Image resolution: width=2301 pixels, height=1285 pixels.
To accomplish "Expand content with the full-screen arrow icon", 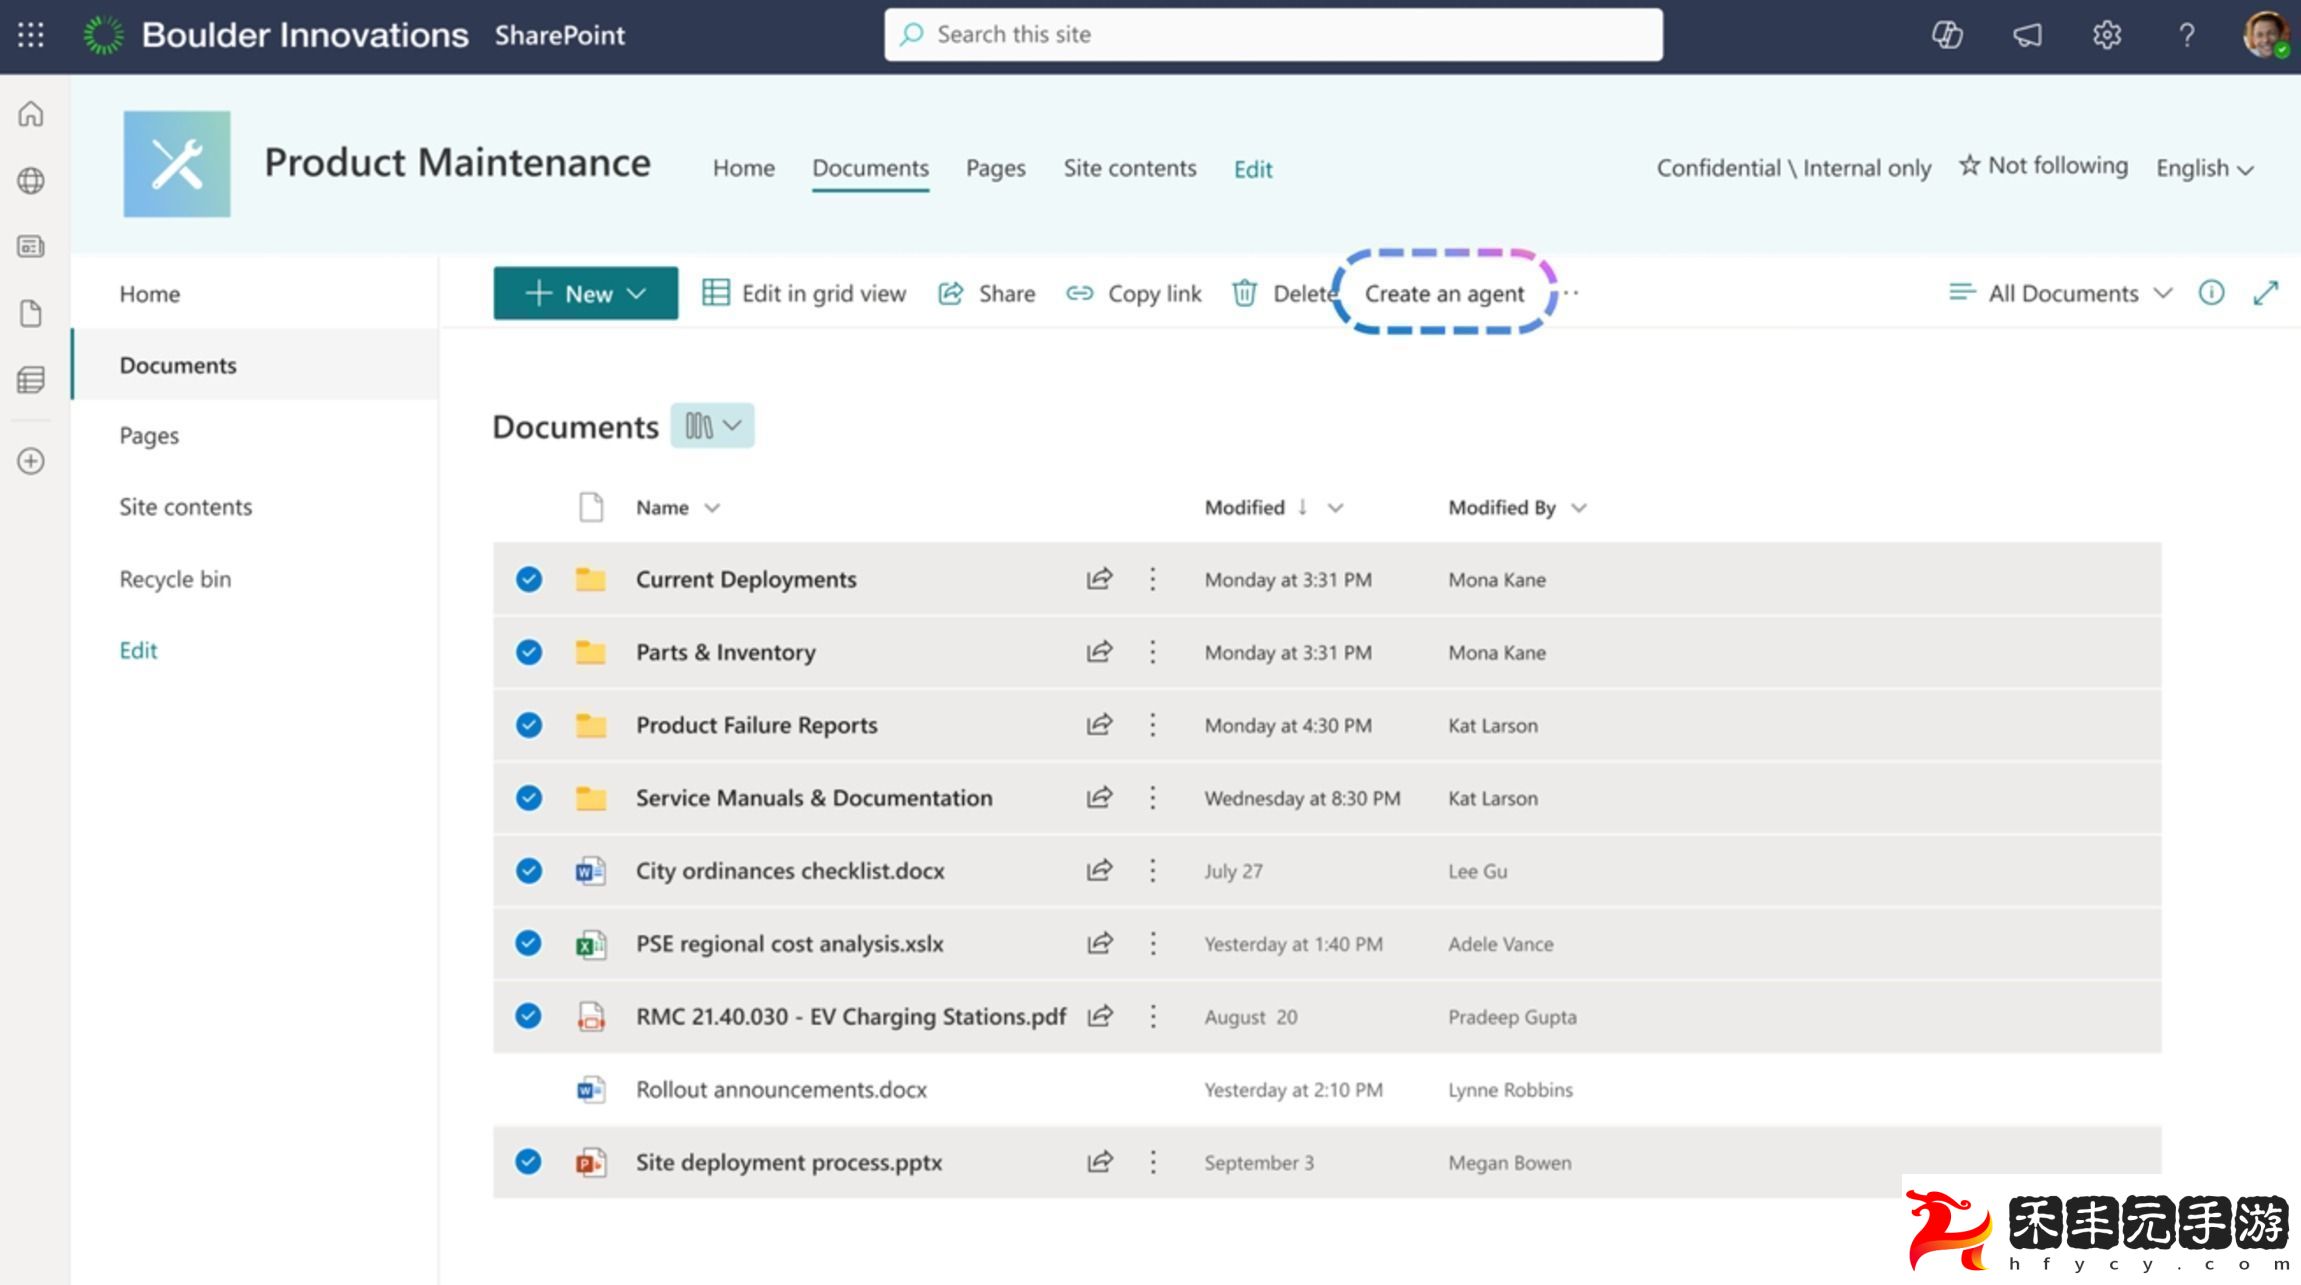I will pyautogui.click(x=2266, y=293).
